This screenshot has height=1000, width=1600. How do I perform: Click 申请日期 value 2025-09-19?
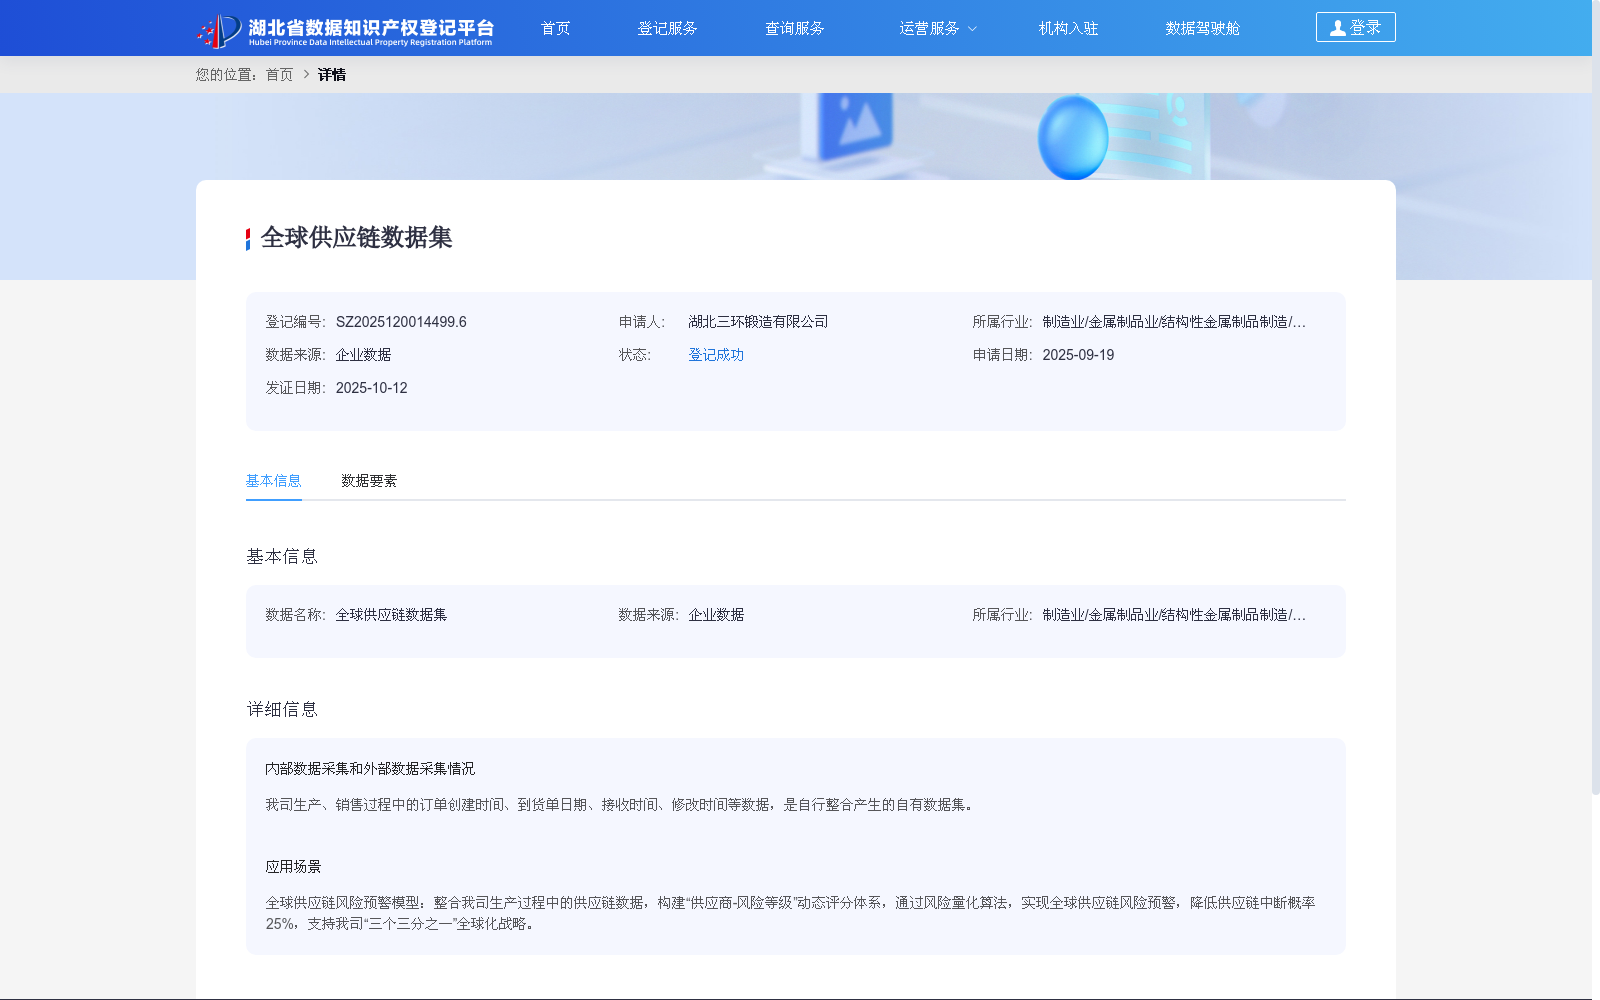pos(1078,355)
